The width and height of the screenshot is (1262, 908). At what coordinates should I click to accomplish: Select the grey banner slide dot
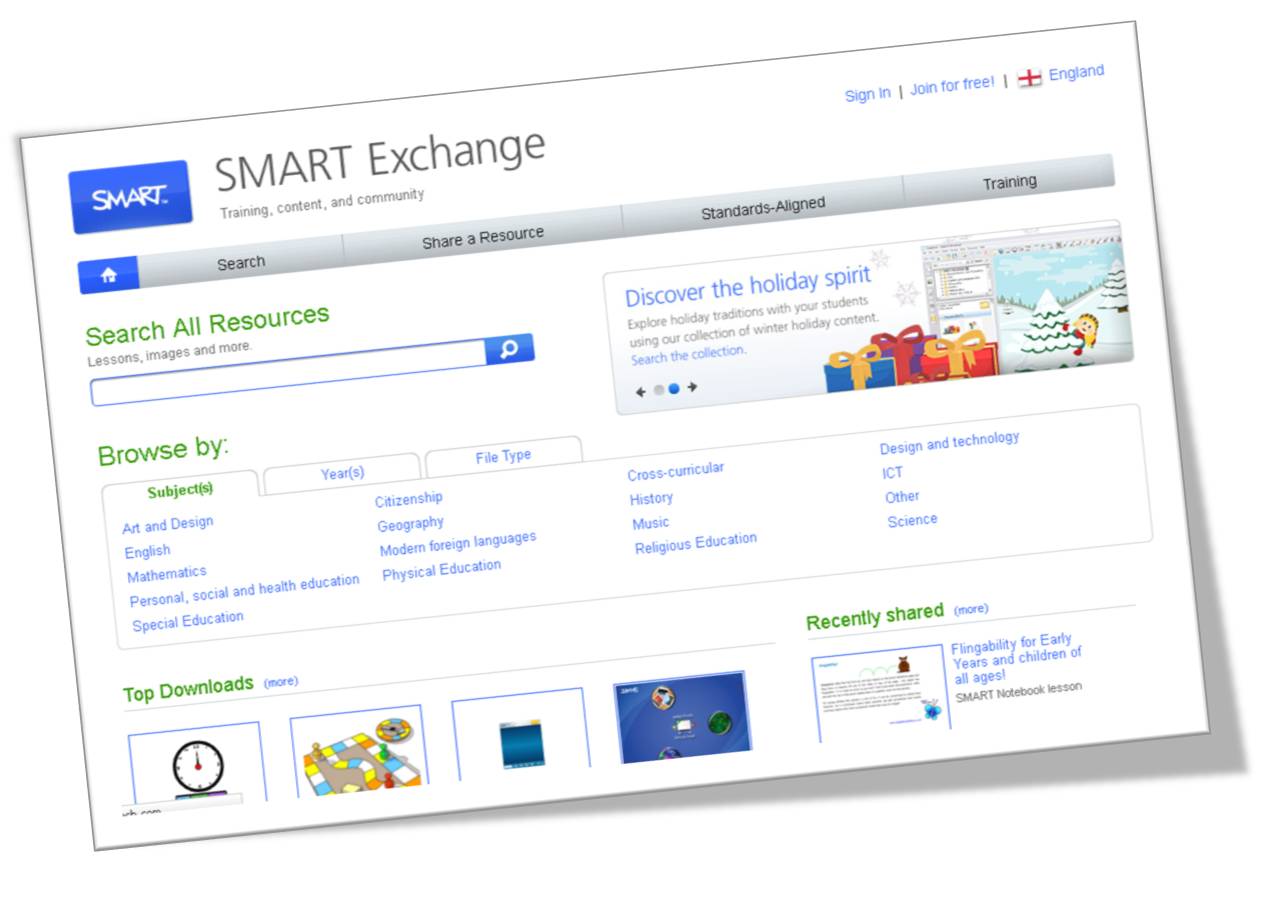pyautogui.click(x=658, y=390)
